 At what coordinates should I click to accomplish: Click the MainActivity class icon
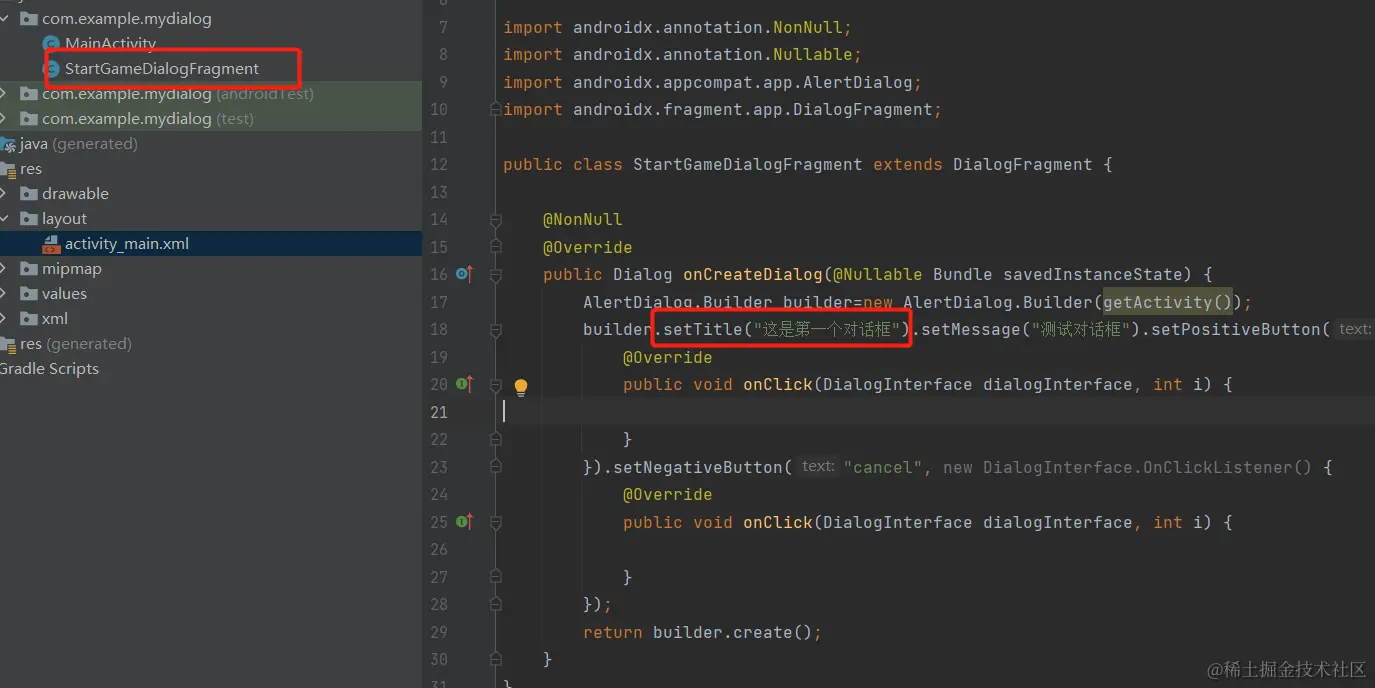click(x=51, y=44)
